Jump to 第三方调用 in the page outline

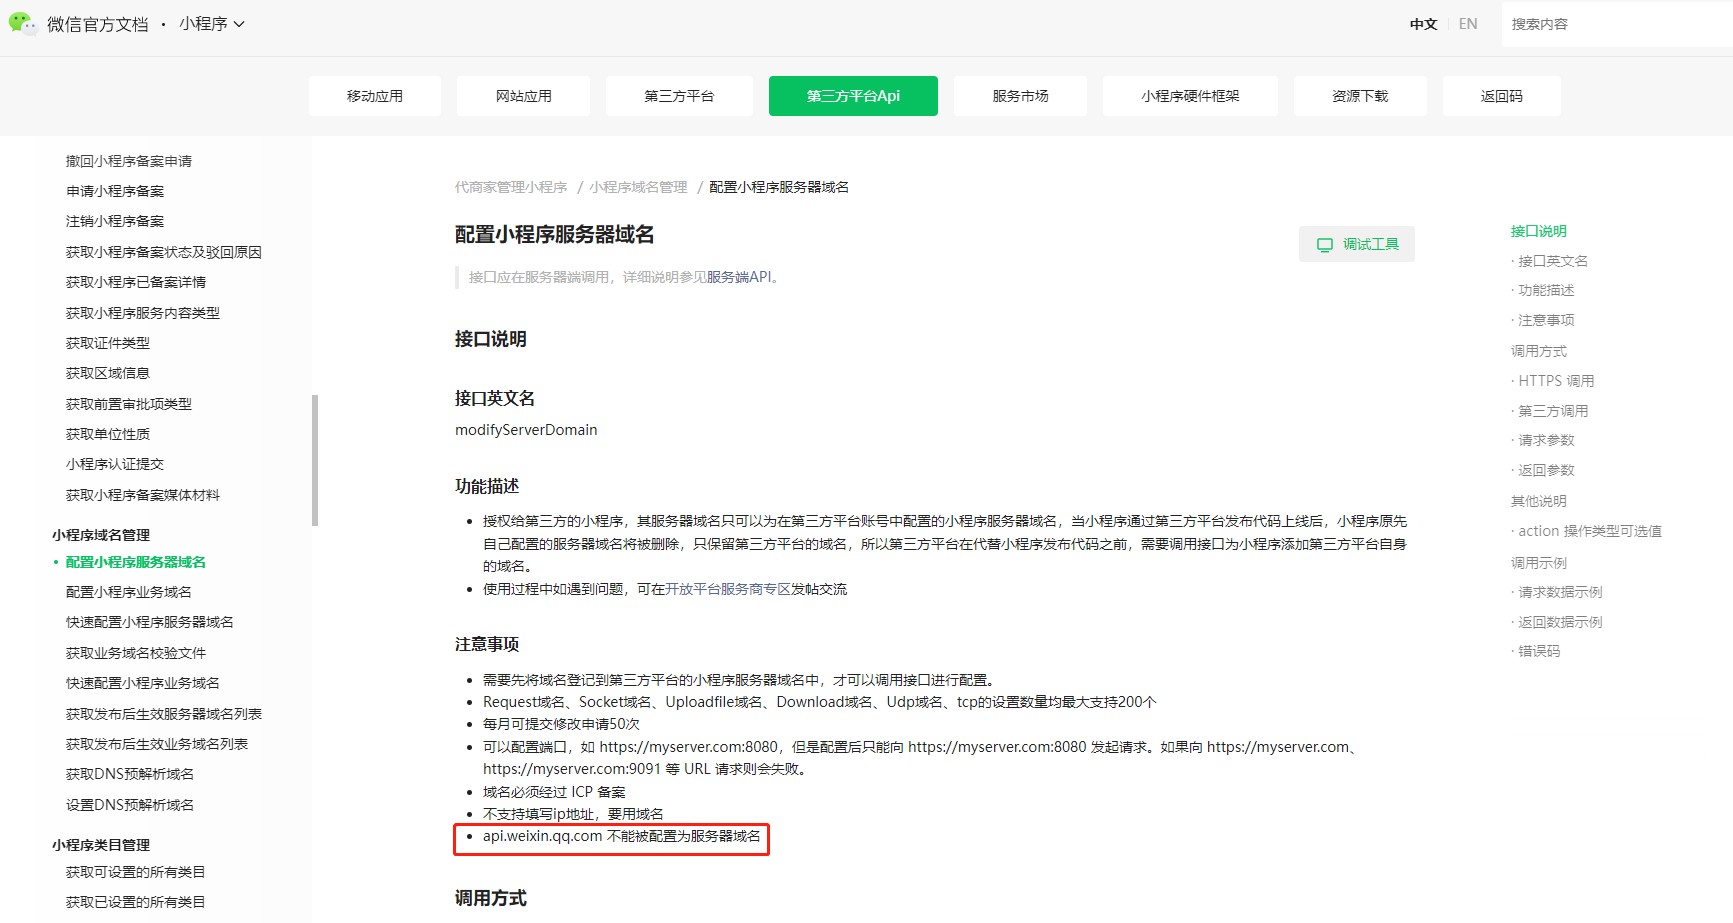1553,411
